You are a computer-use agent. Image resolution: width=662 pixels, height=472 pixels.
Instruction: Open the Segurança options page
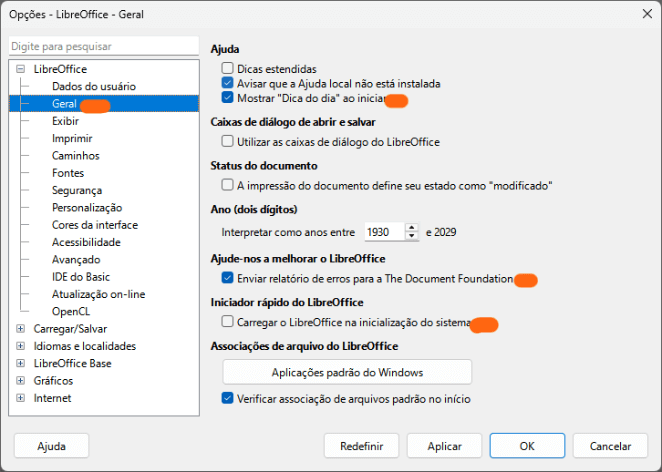click(x=77, y=190)
